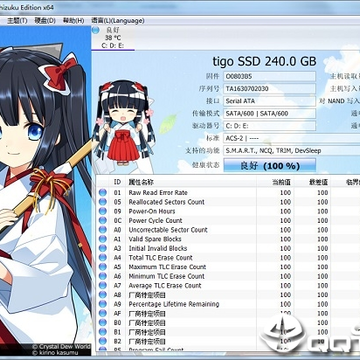Select the Percentage Lifetime Remaining attribute name
Image resolution: width=360 pixels, height=360 pixels.
[174, 304]
